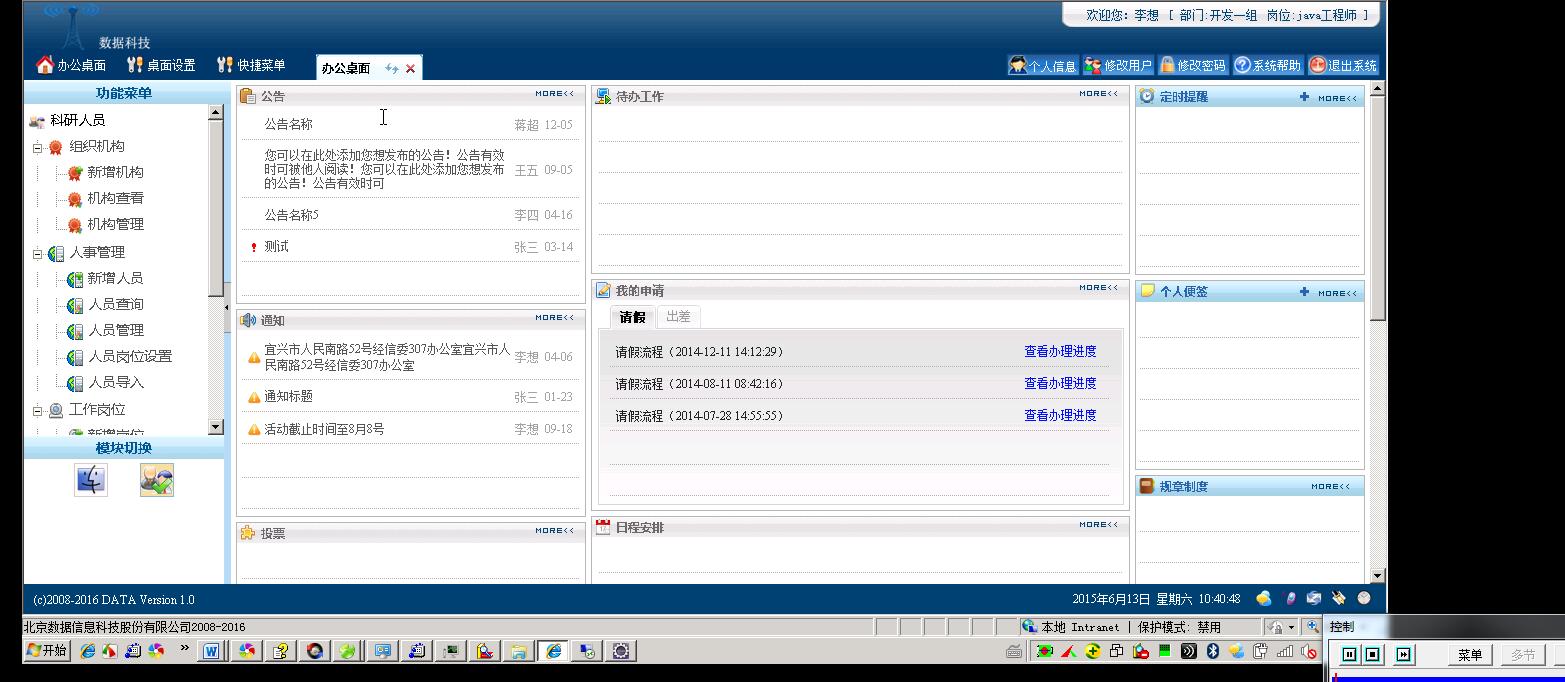Collapse the 工作岗位 tree node
This screenshot has width=1565, height=682.
(38, 410)
